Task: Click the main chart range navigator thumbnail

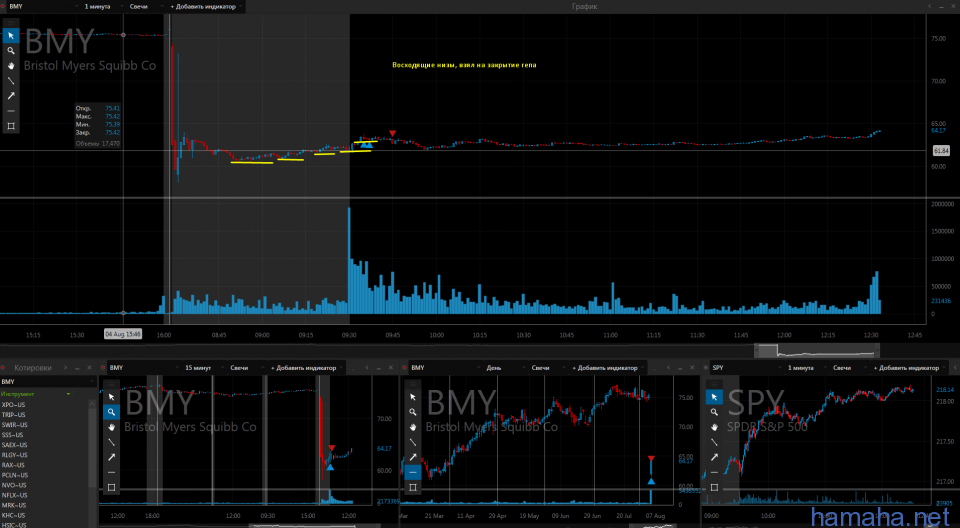Action: click(x=817, y=350)
